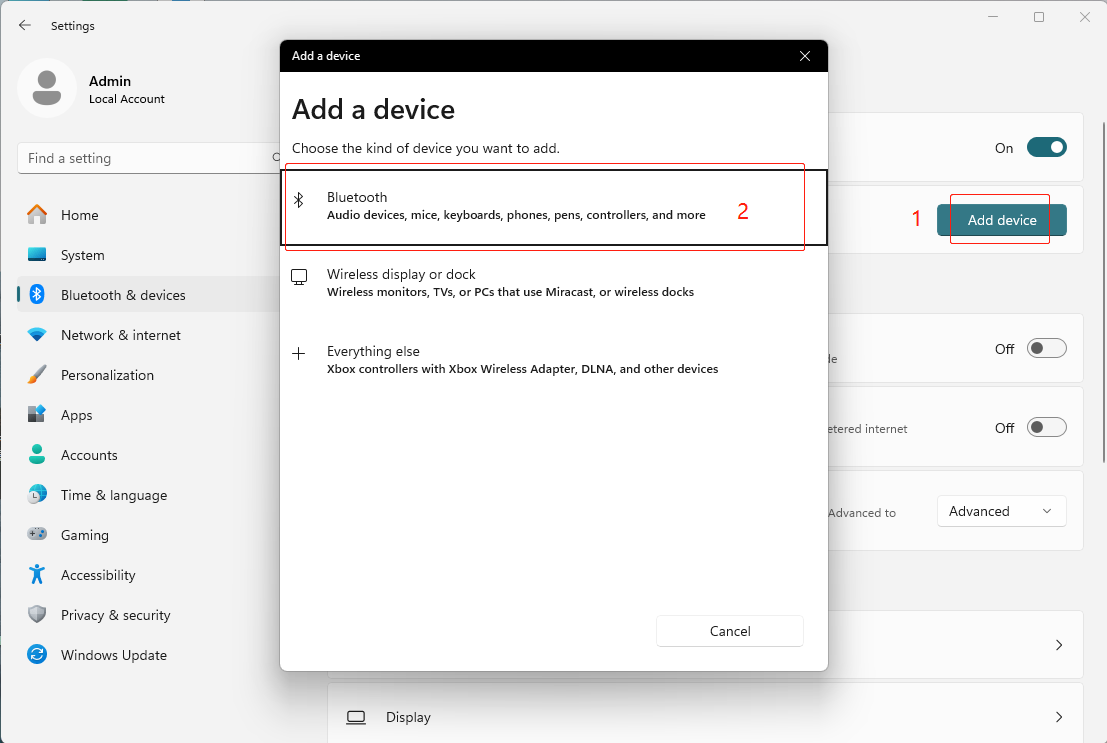
Task: Click the Privacy & security shield icon
Action: [x=37, y=615]
